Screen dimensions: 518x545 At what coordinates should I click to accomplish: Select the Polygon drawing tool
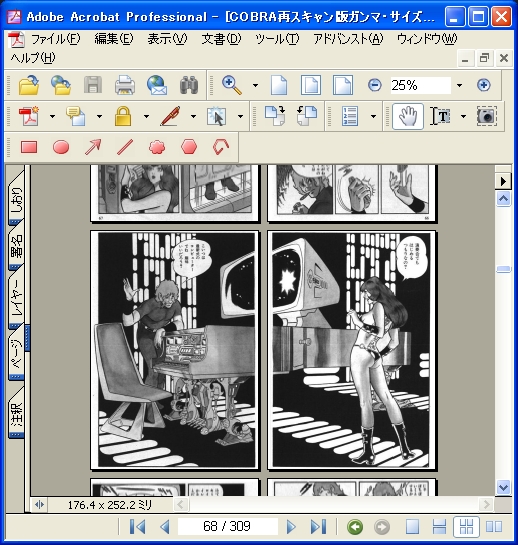coord(189,147)
